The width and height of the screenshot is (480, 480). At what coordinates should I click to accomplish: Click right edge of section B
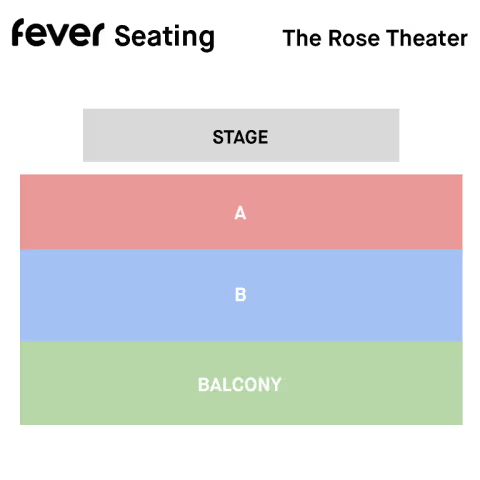pyautogui.click(x=459, y=295)
